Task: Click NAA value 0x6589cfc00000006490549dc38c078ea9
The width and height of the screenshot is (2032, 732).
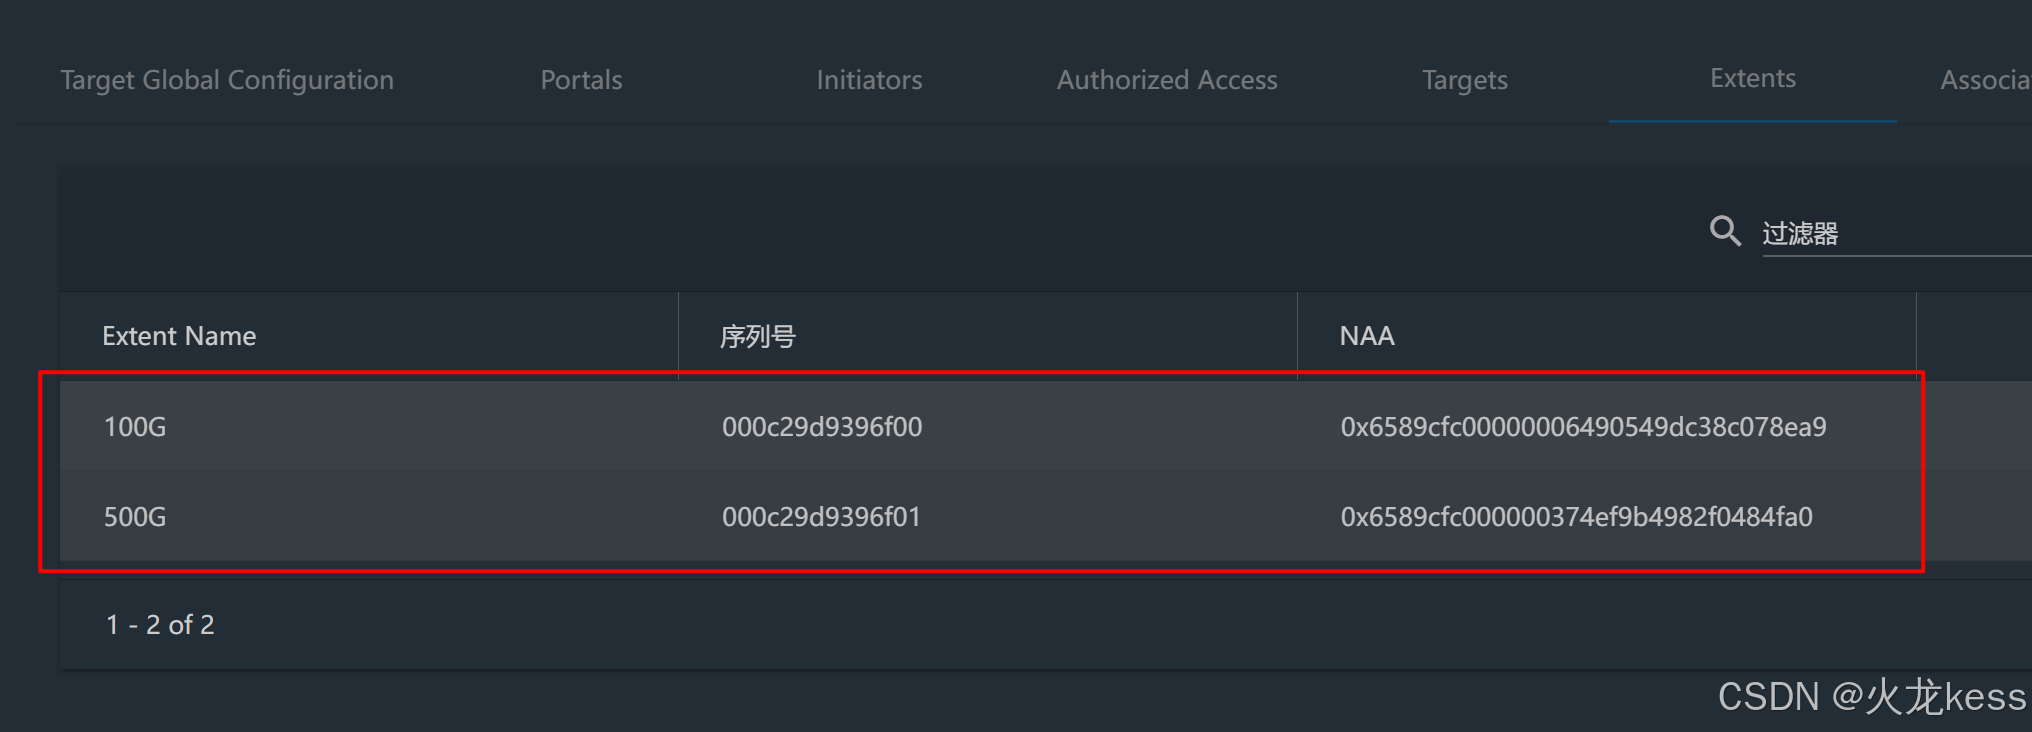Action: [1583, 427]
